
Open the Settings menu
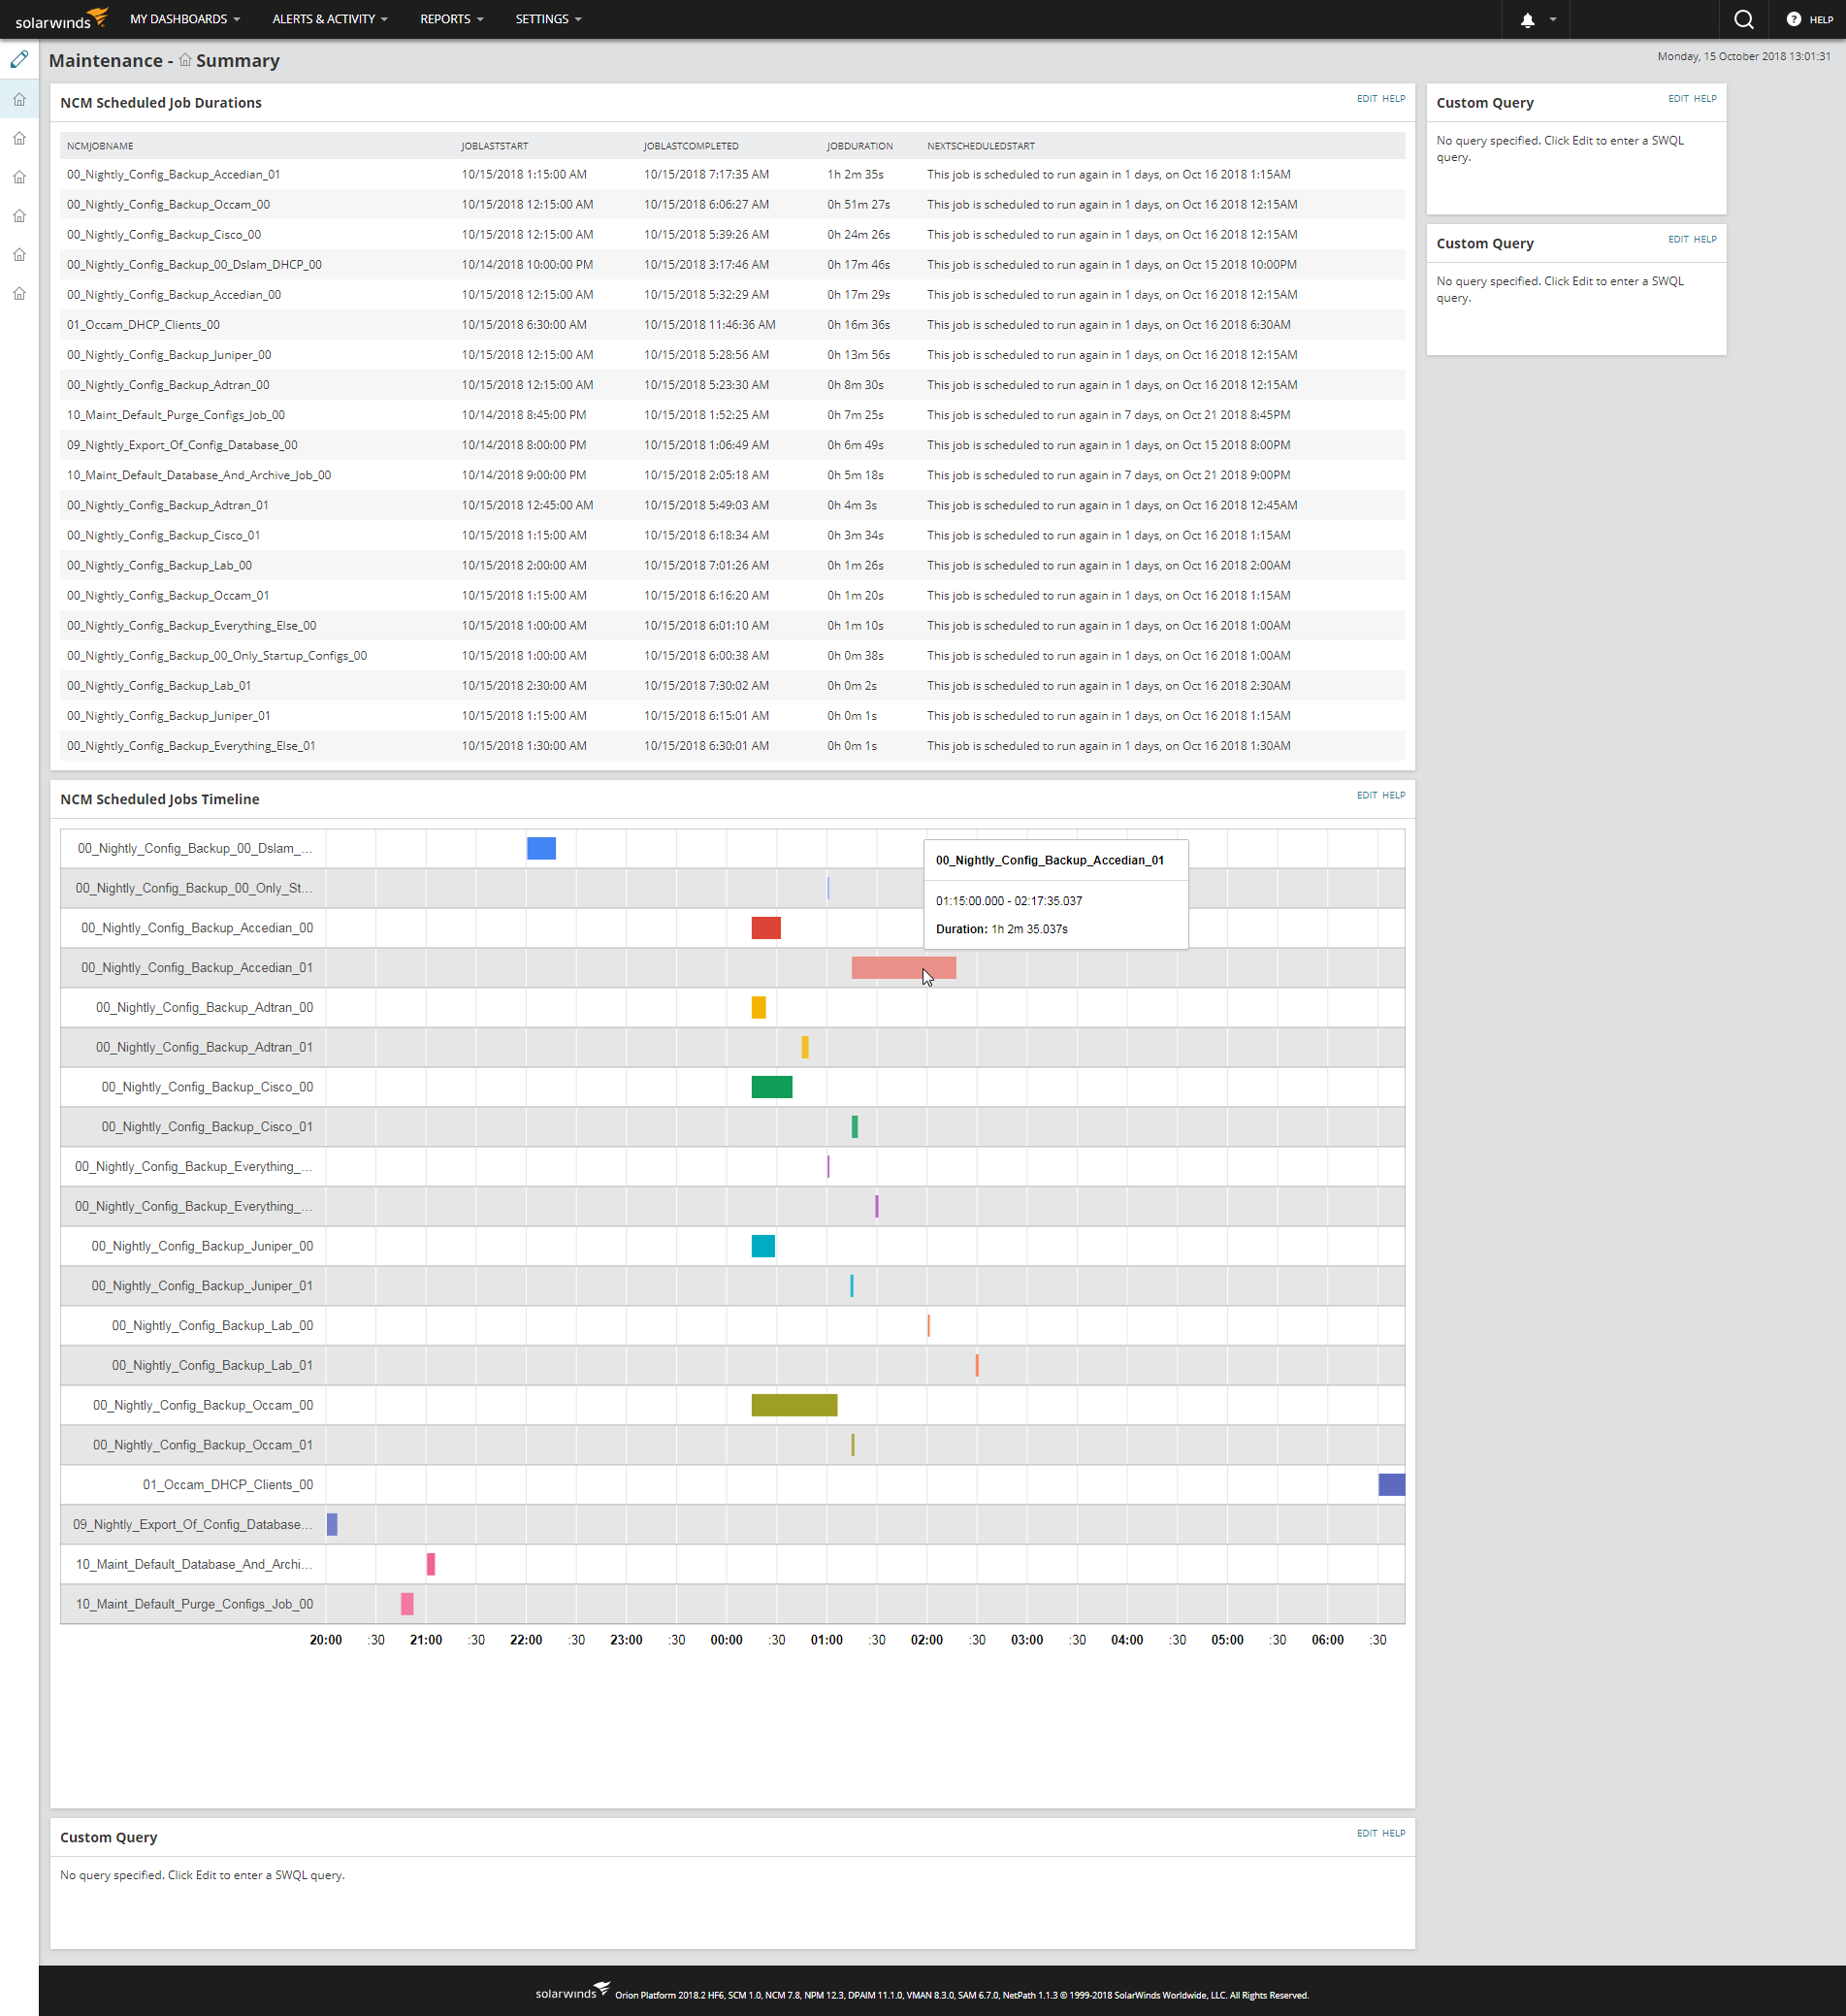click(x=548, y=19)
